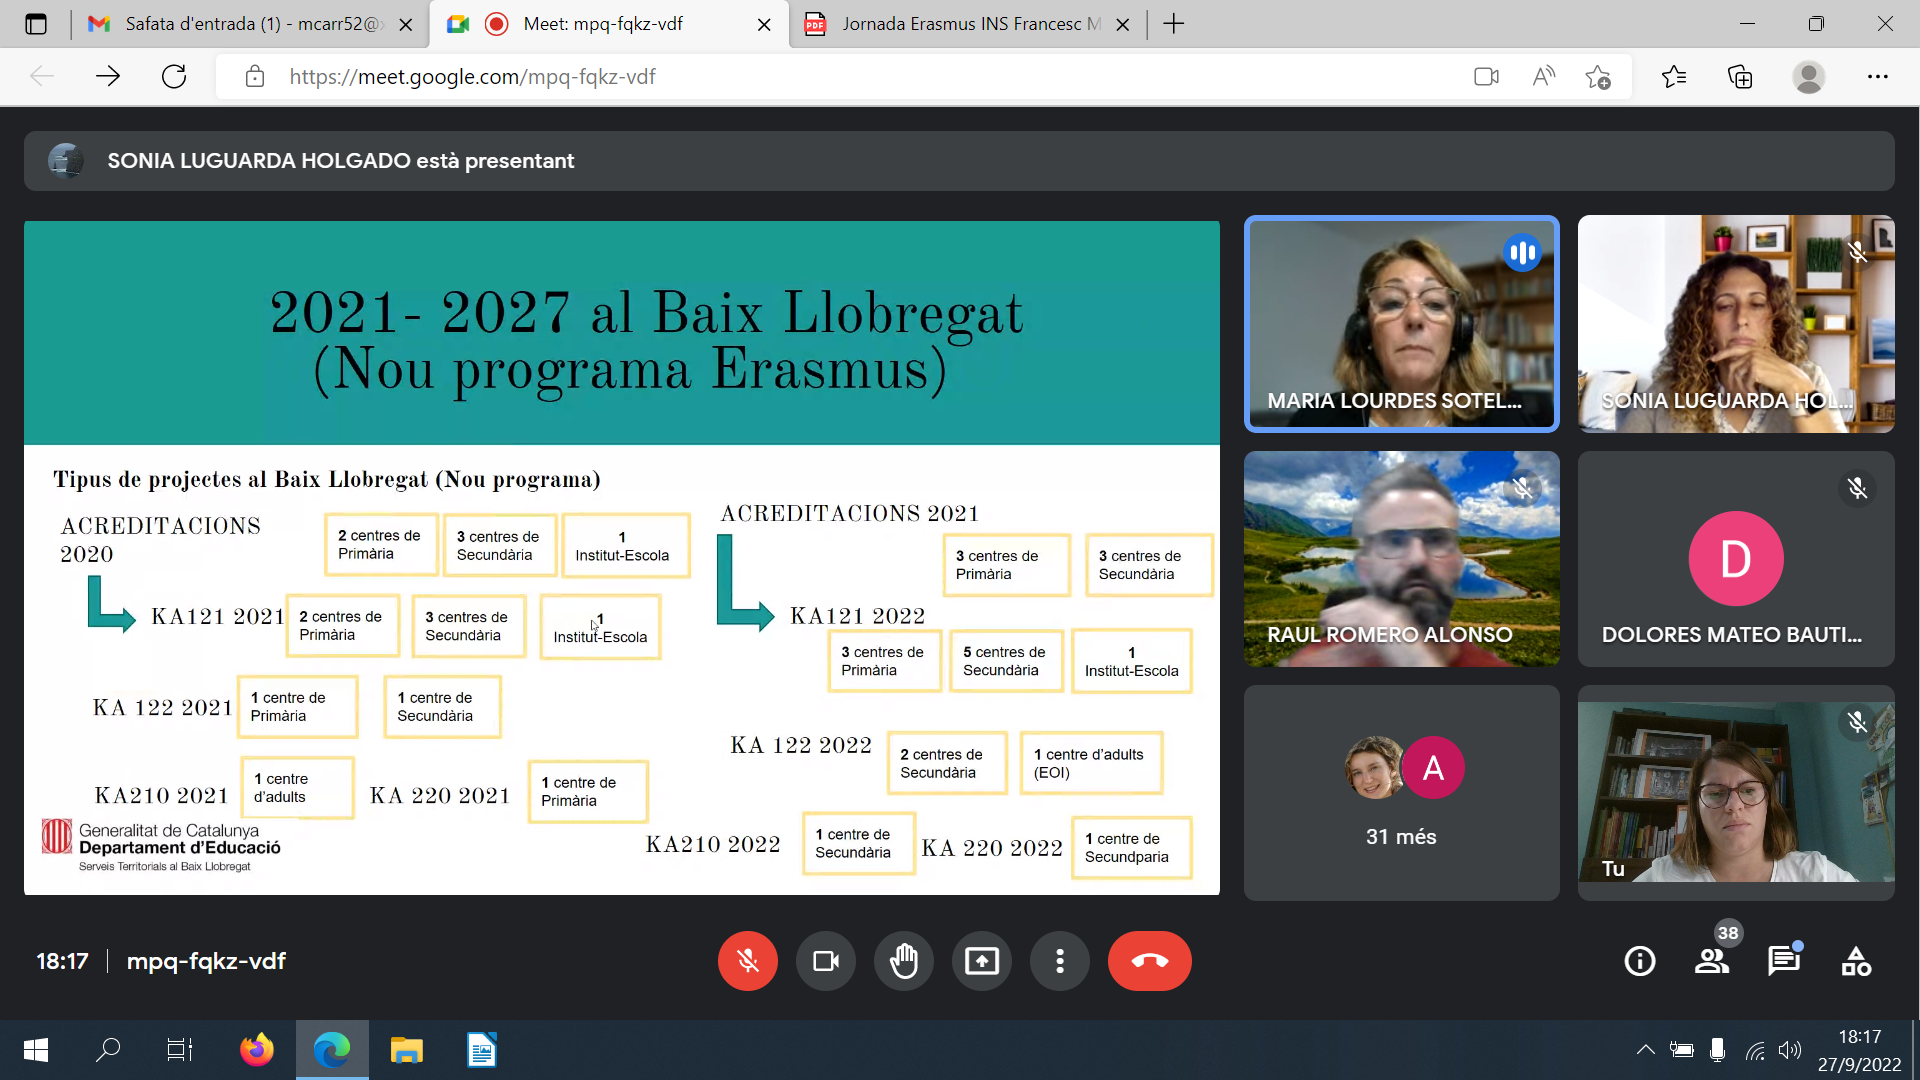The height and width of the screenshot is (1080, 1920).
Task: Open Edge Collections icon
Action: coord(1740,77)
